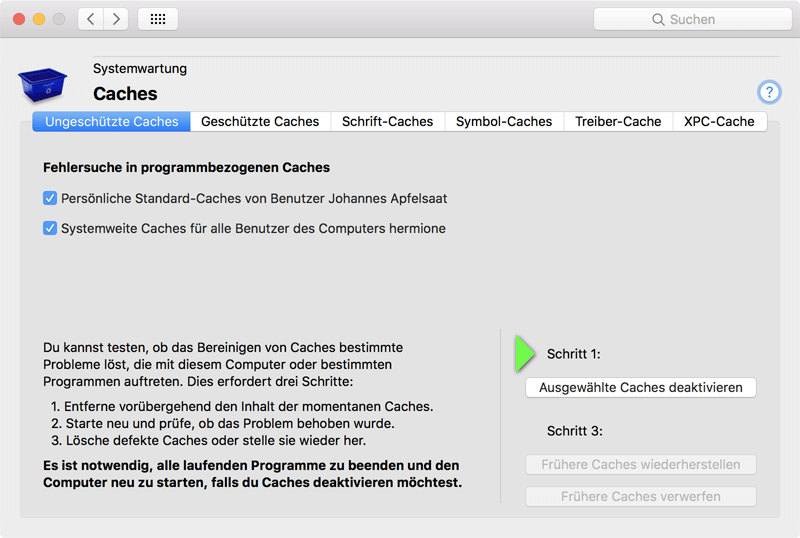Show the Treiber-Cache tab

coord(618,121)
